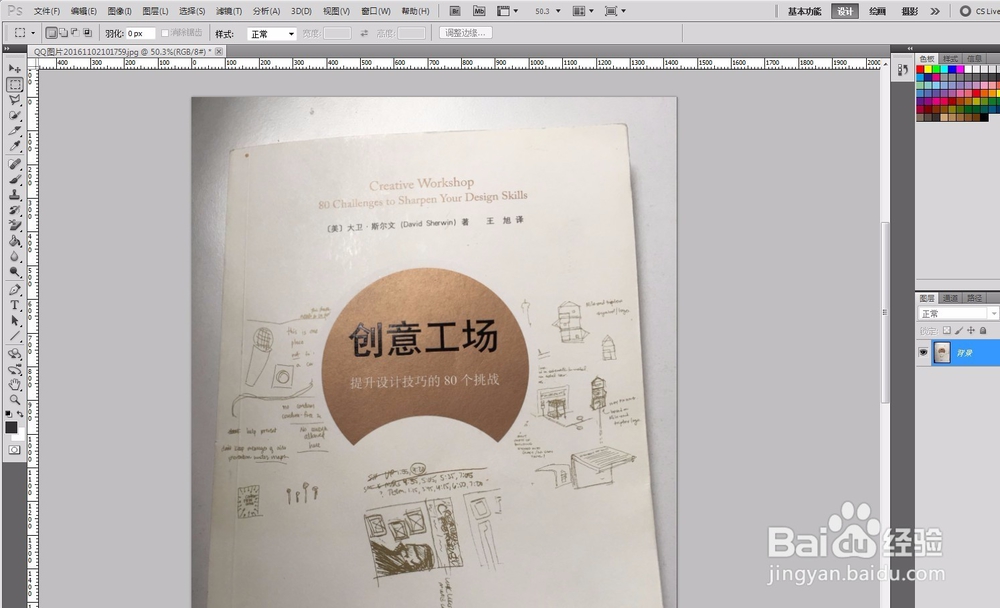1000x608 pixels.
Task: Select the Quick Selection tool
Action: (x=14, y=115)
